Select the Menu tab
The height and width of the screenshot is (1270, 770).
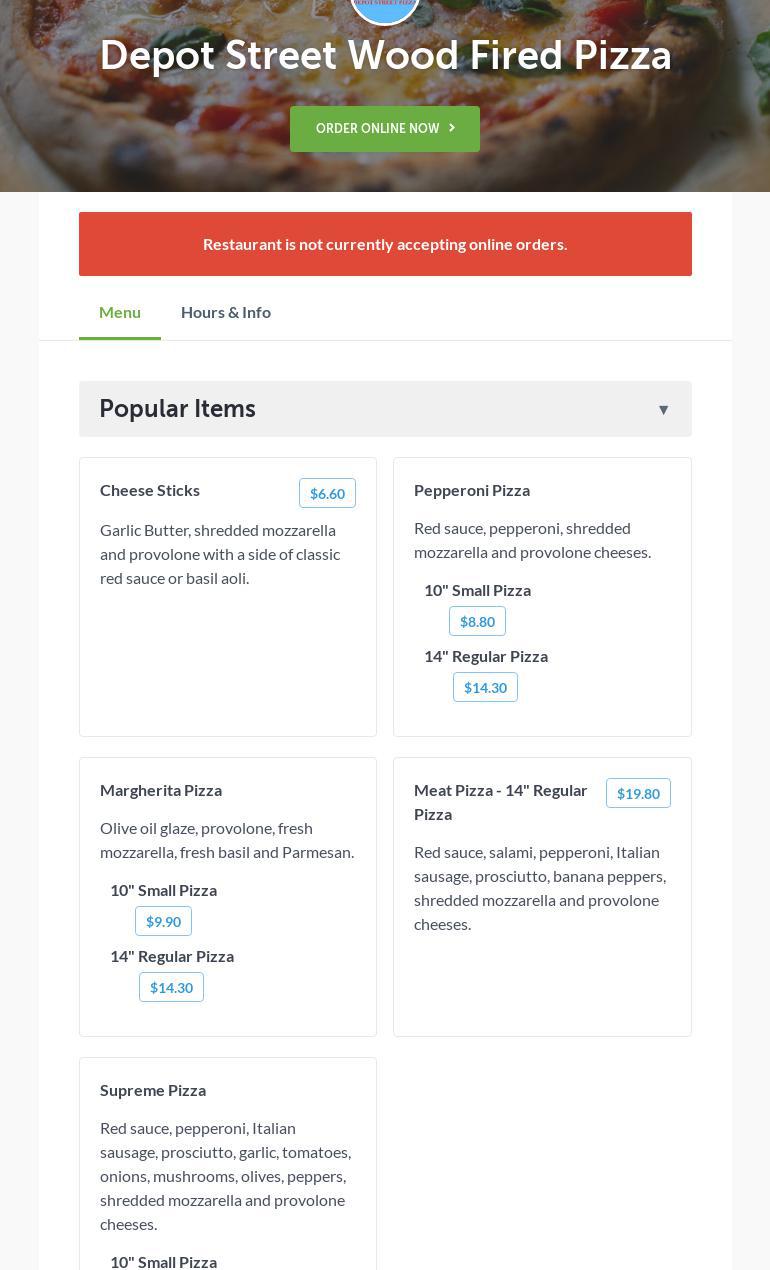pos(120,312)
